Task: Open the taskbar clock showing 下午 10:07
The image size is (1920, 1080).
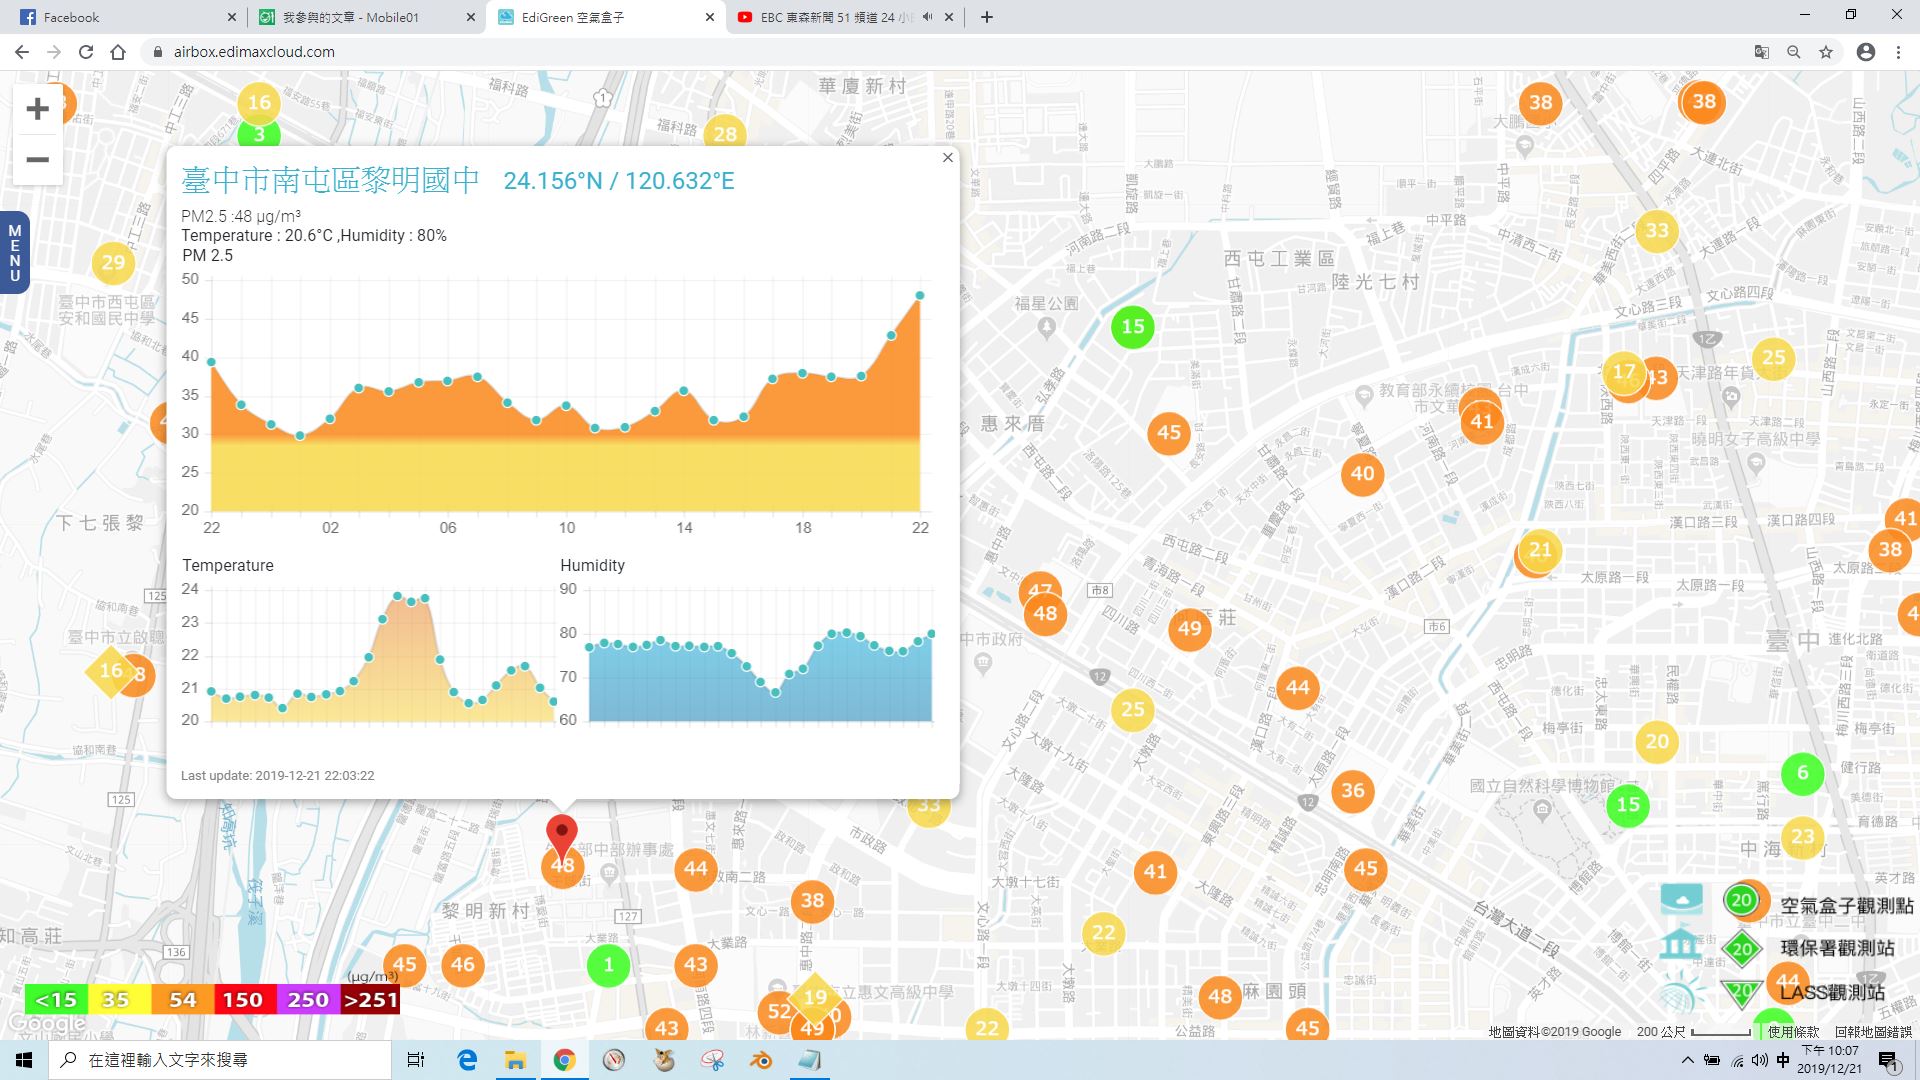Action: 1829,1060
